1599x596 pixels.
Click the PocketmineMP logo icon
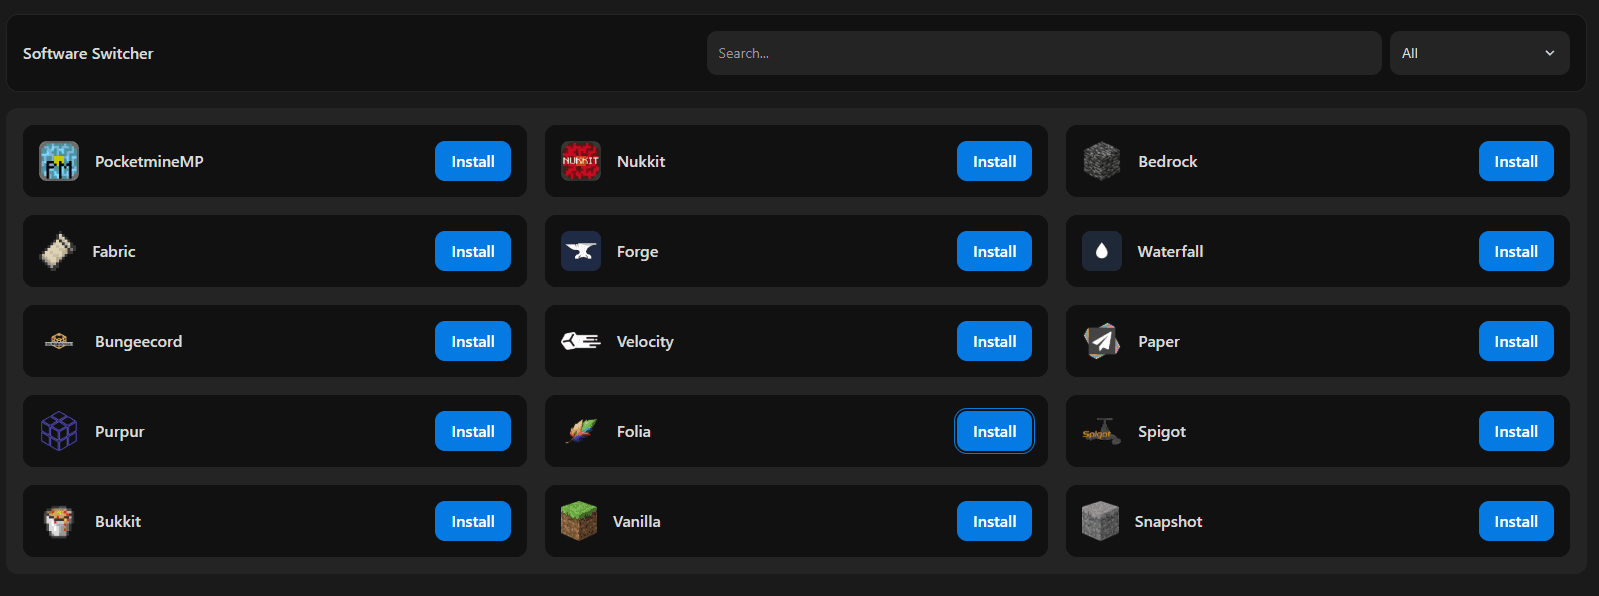[59, 161]
